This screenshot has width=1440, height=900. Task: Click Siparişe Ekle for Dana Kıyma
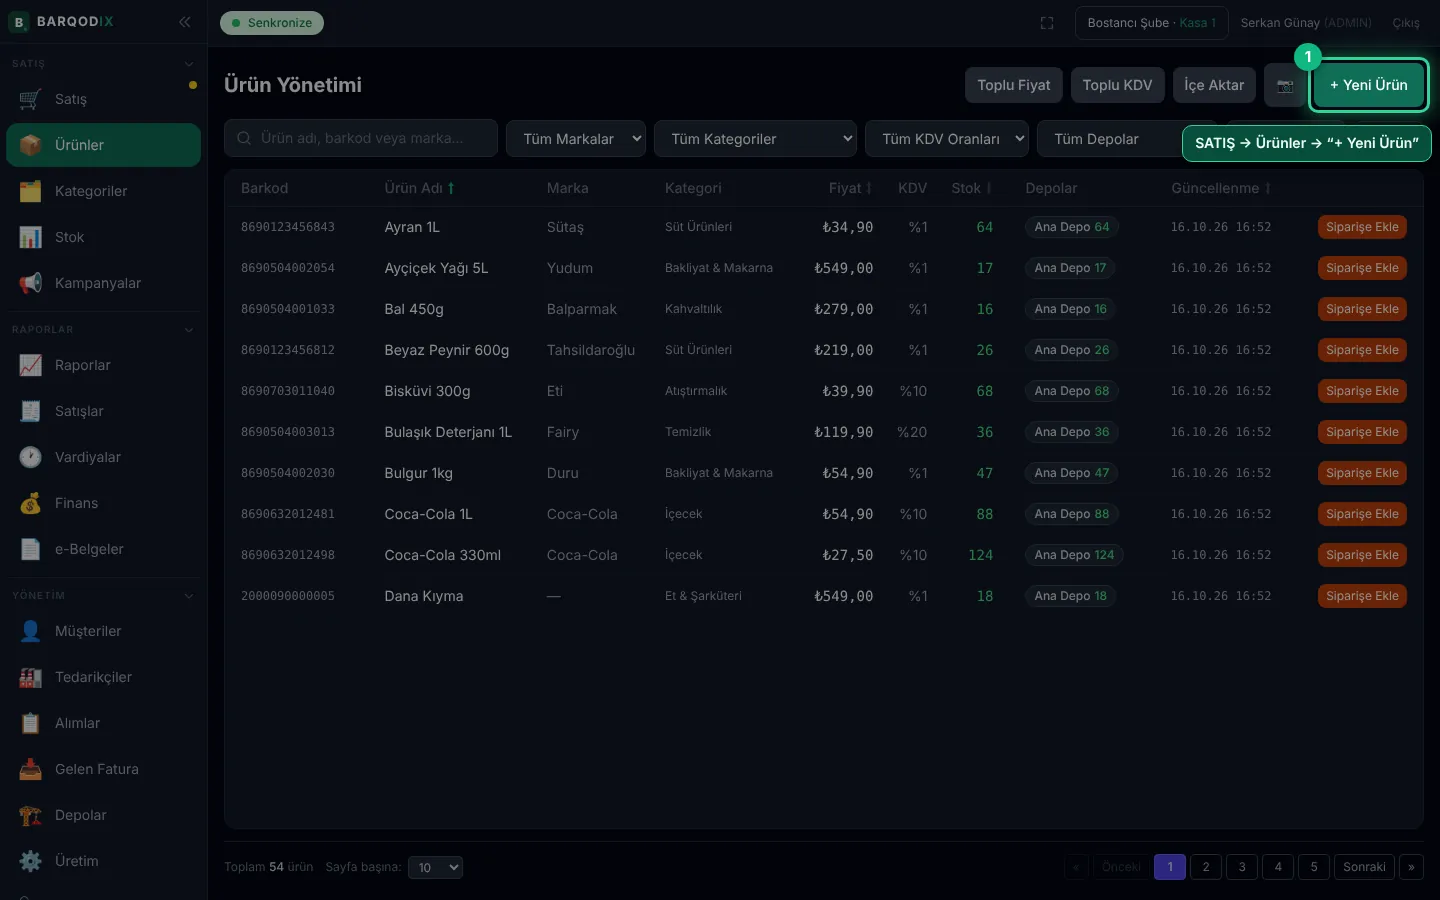coord(1362,596)
